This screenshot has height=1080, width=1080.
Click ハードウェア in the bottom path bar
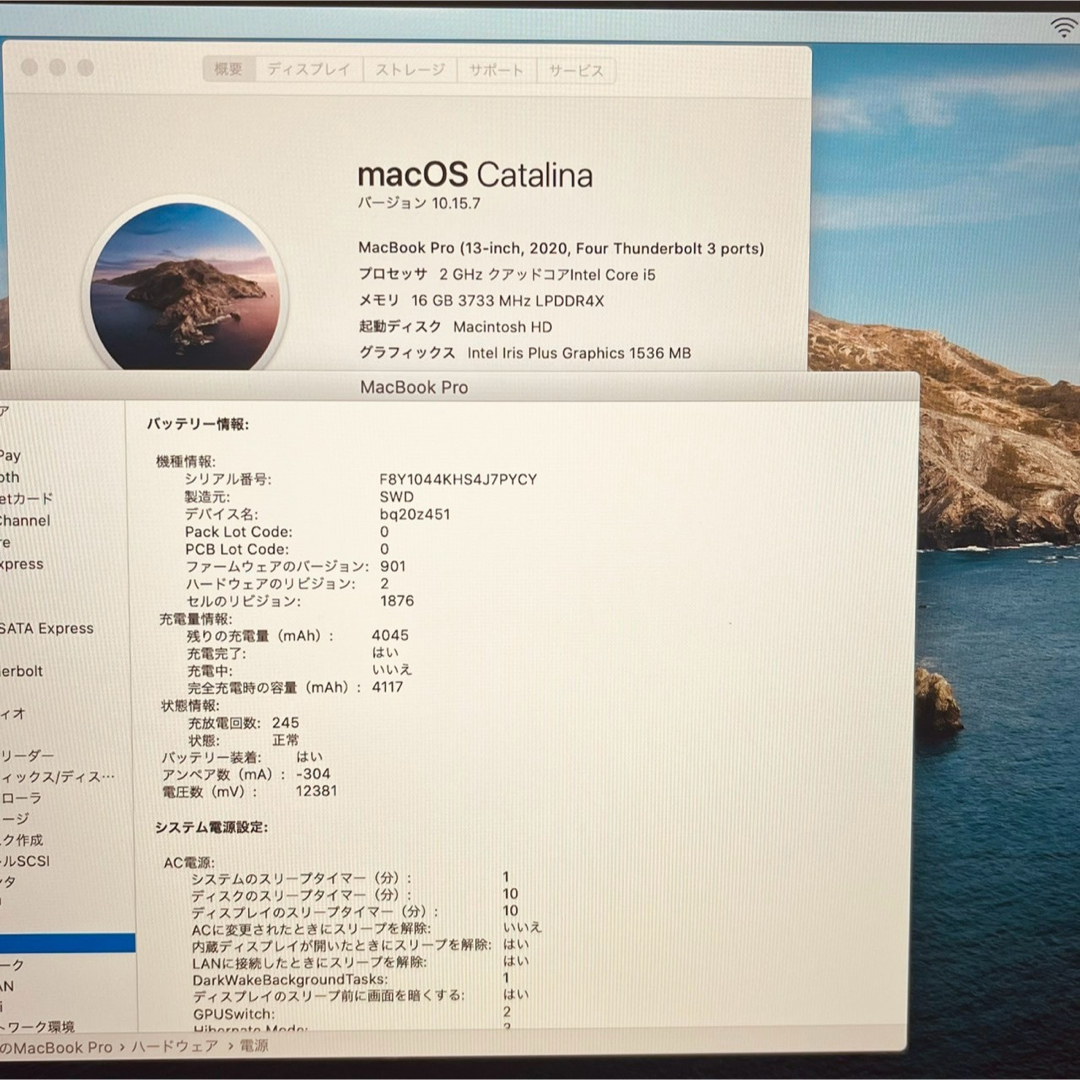pyautogui.click(x=175, y=1046)
